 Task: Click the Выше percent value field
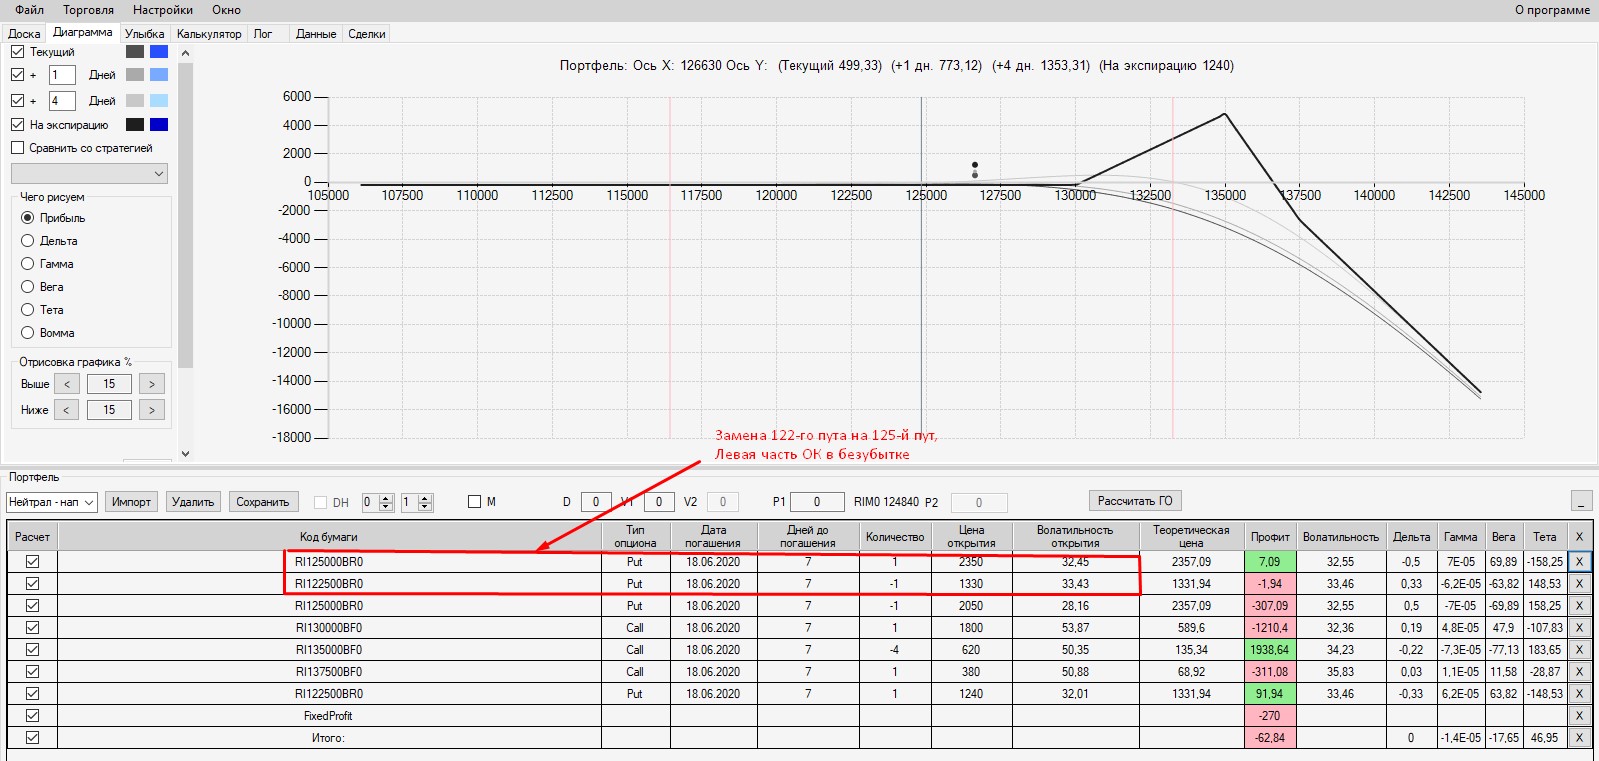point(109,384)
